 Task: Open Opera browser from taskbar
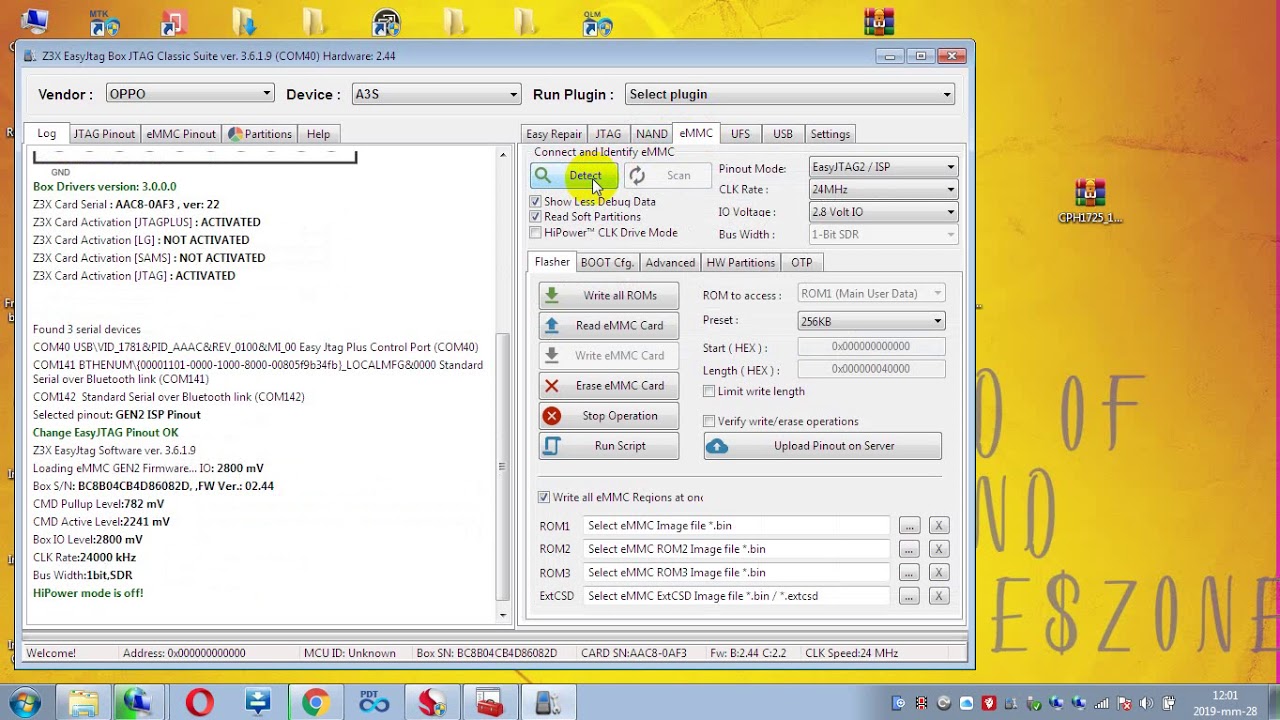click(199, 703)
